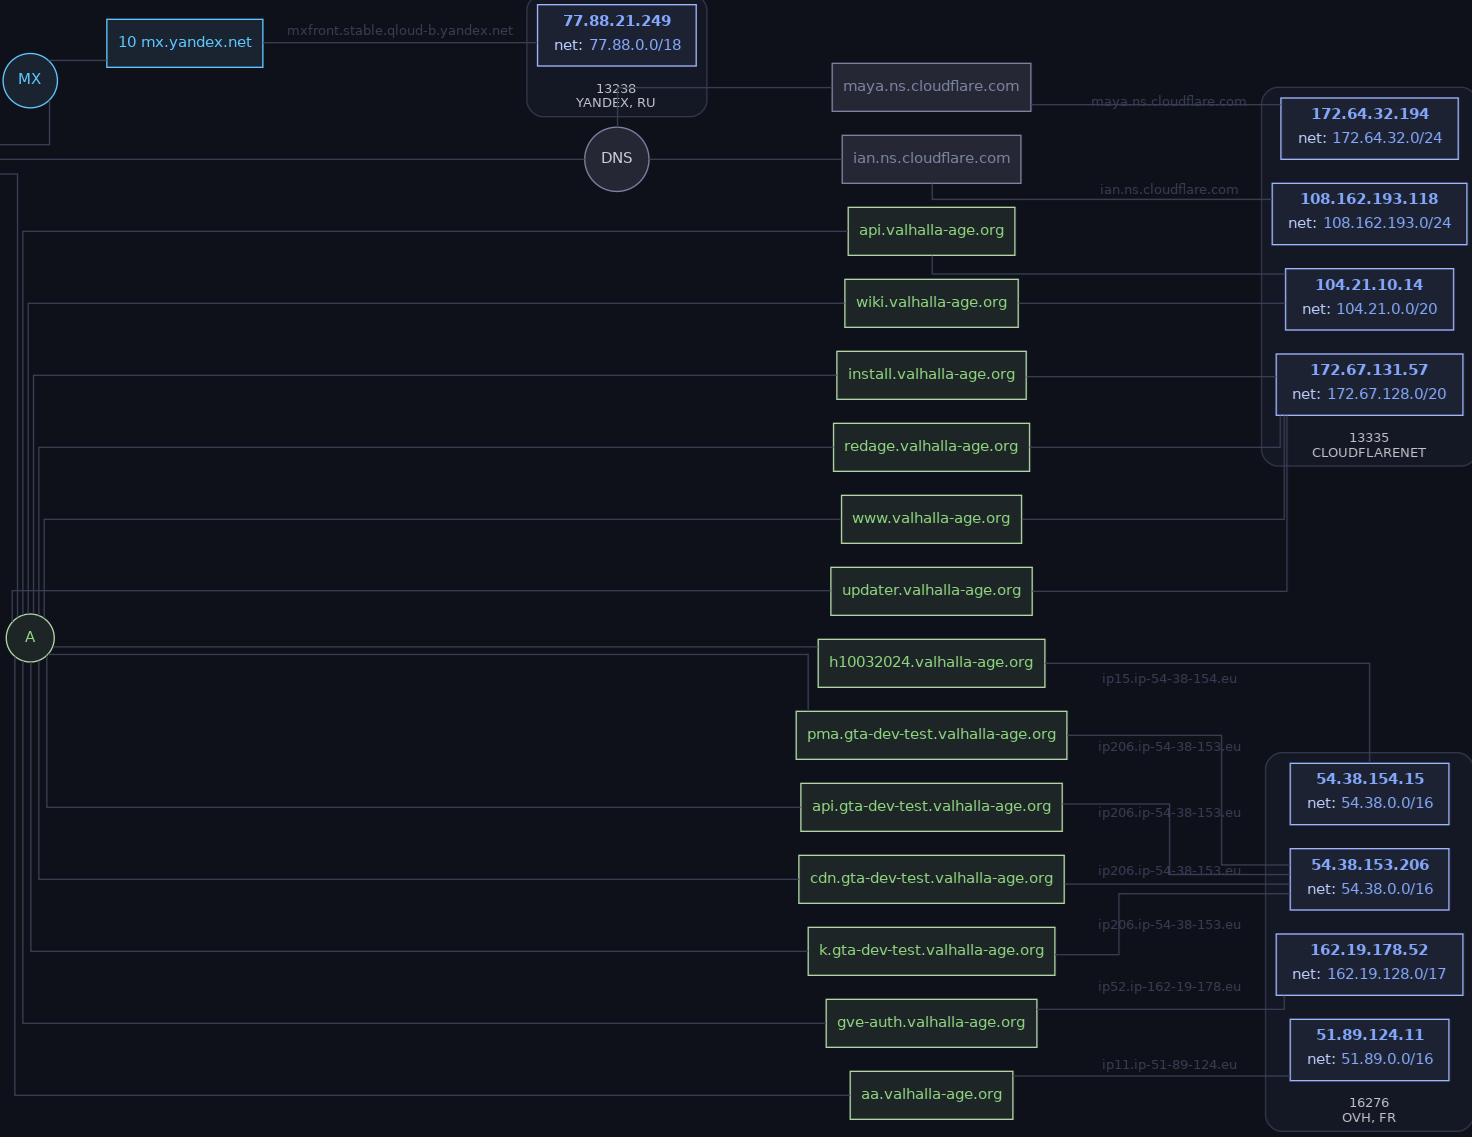1472x1137 pixels.
Task: Click the gve-auth.valhalla-age.org host node
Action: pyautogui.click(x=930, y=1023)
